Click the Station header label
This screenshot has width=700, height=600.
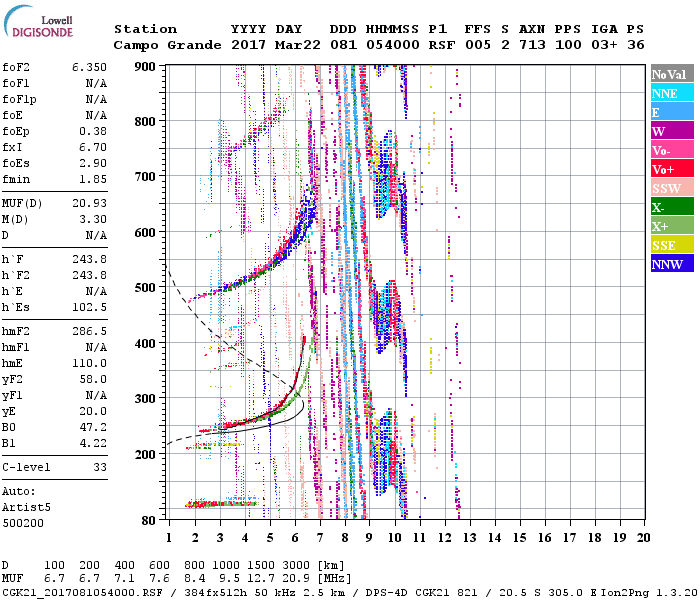pyautogui.click(x=146, y=29)
